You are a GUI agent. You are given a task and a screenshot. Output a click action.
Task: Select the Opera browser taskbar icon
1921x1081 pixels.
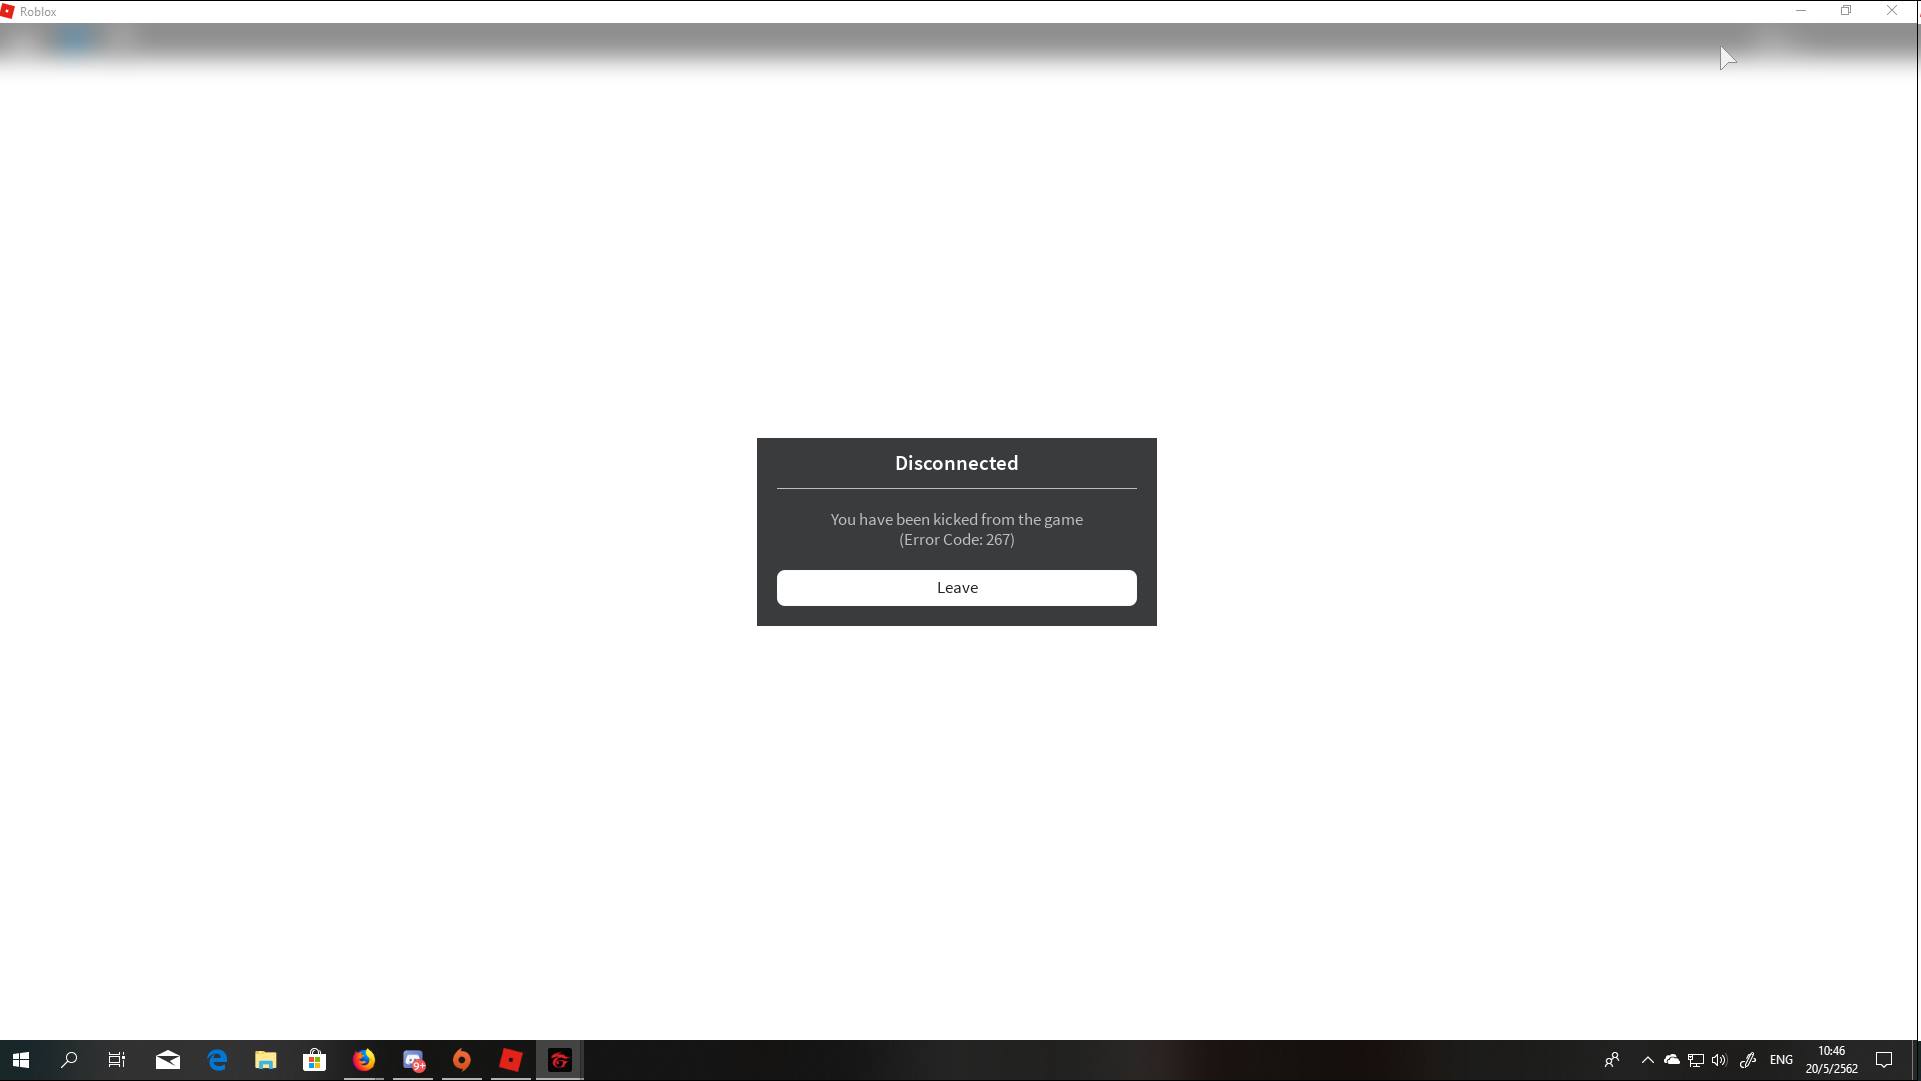[x=462, y=1060]
